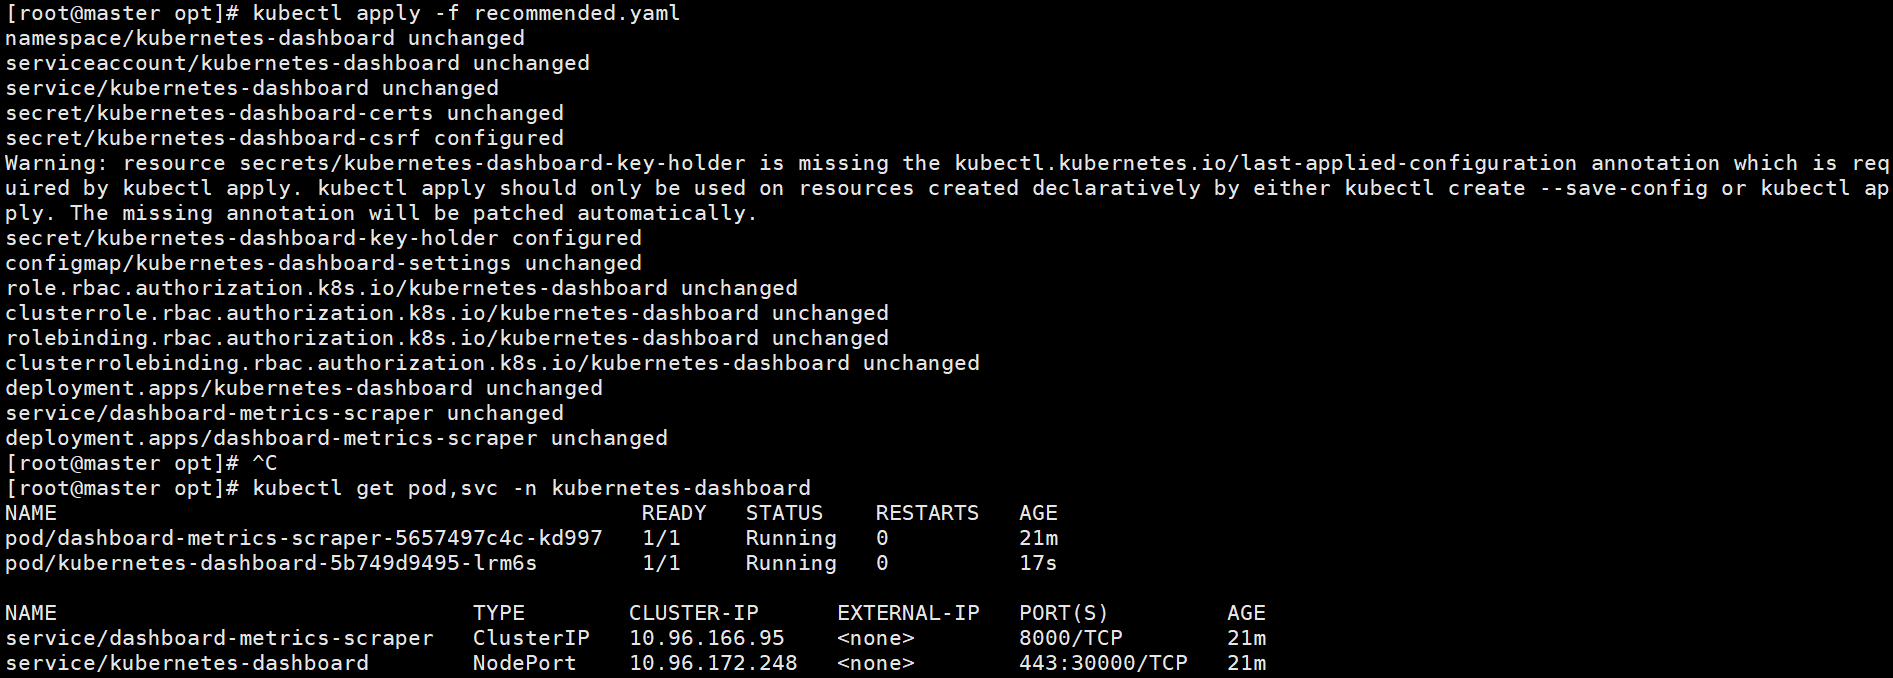This screenshot has height=678, width=1893.
Task: Click cluster IP '10.96.166.95'
Action: (707, 639)
